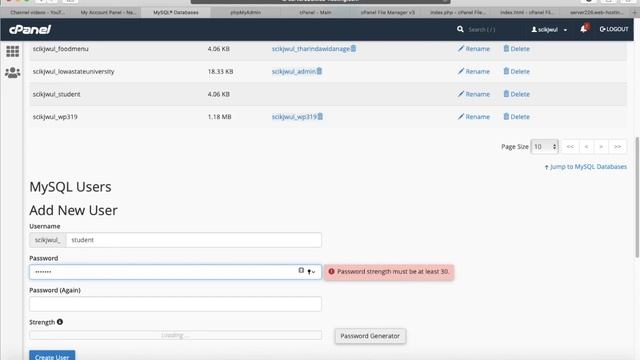This screenshot has width=640, height=360.
Task: Click Strength info icon
Action: pos(60,322)
